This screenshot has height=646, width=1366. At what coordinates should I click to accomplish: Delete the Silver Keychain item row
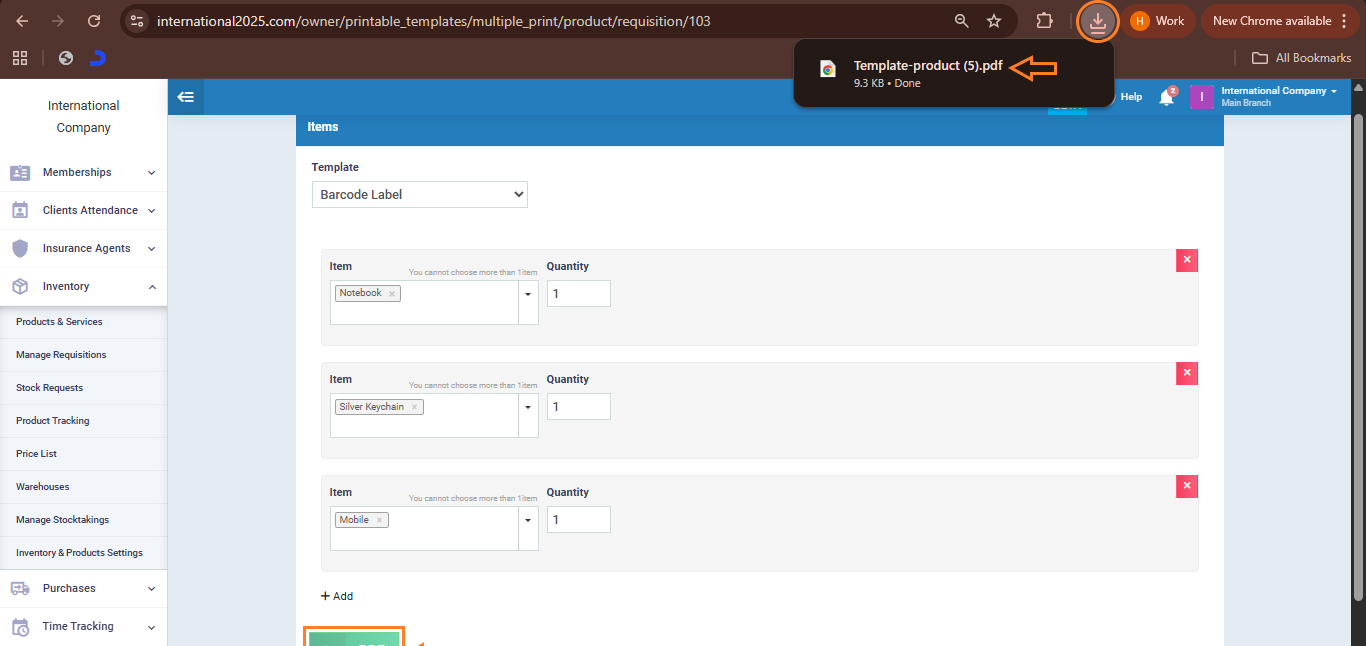pyautogui.click(x=1187, y=374)
